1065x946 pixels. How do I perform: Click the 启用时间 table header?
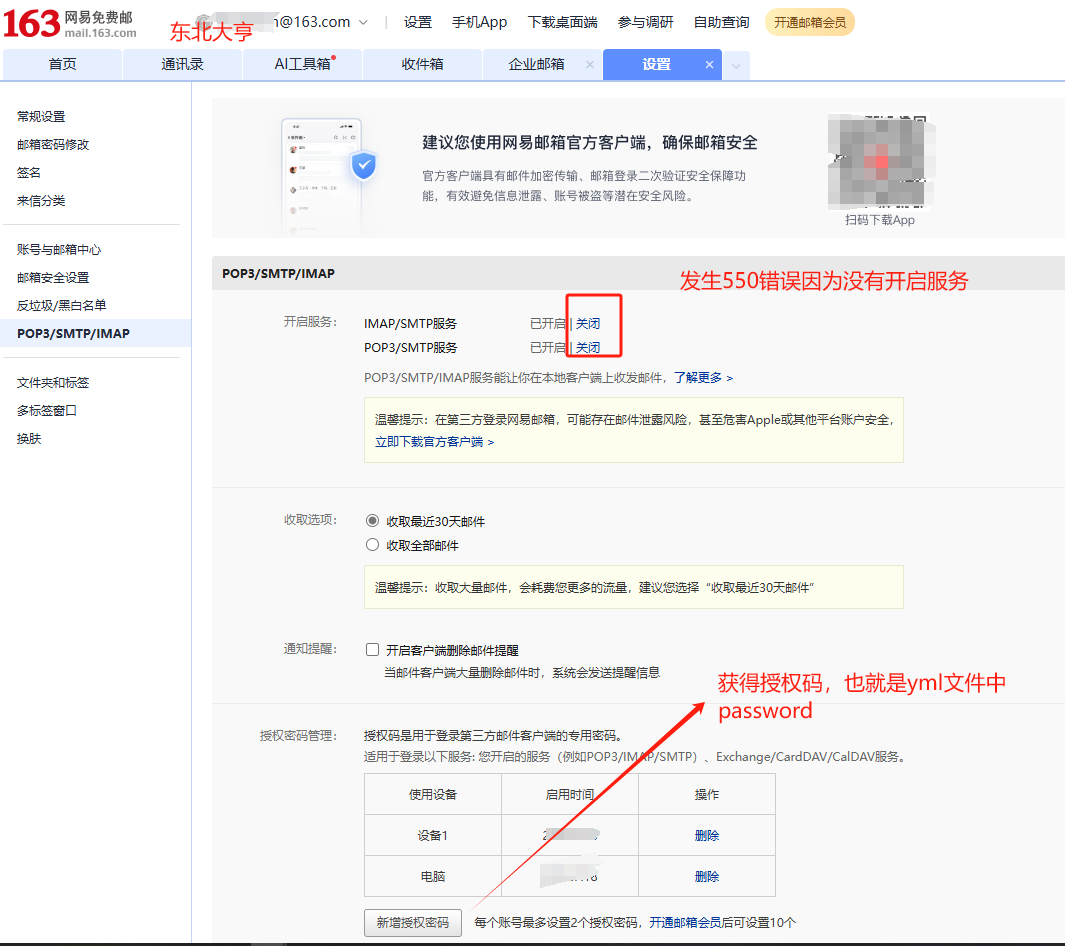(x=570, y=795)
